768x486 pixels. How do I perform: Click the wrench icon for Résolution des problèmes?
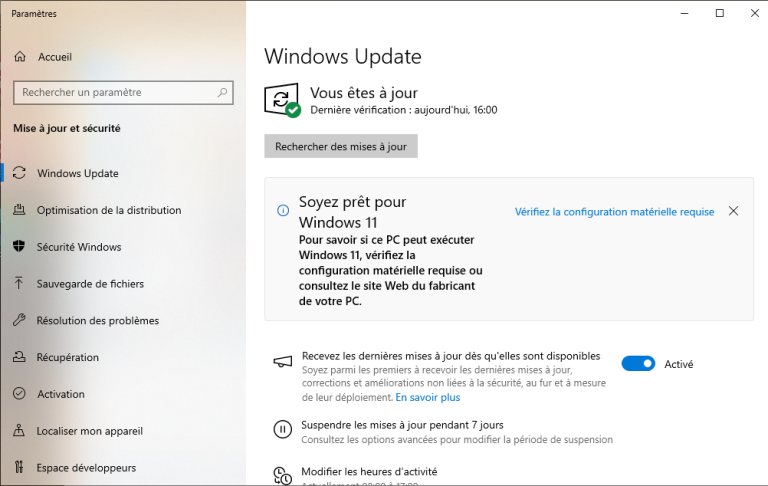point(19,320)
